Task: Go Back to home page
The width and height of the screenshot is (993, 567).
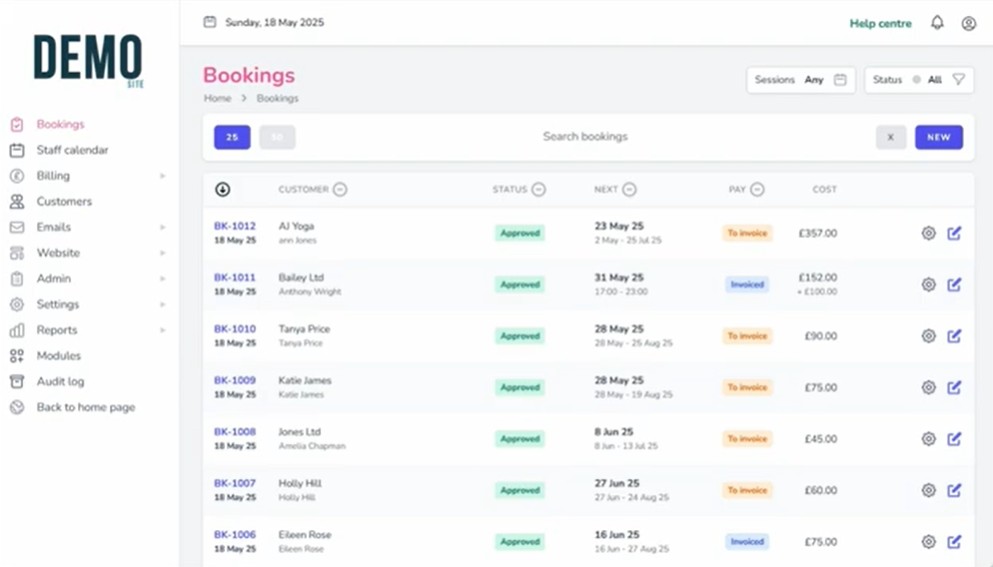Action: pos(85,407)
